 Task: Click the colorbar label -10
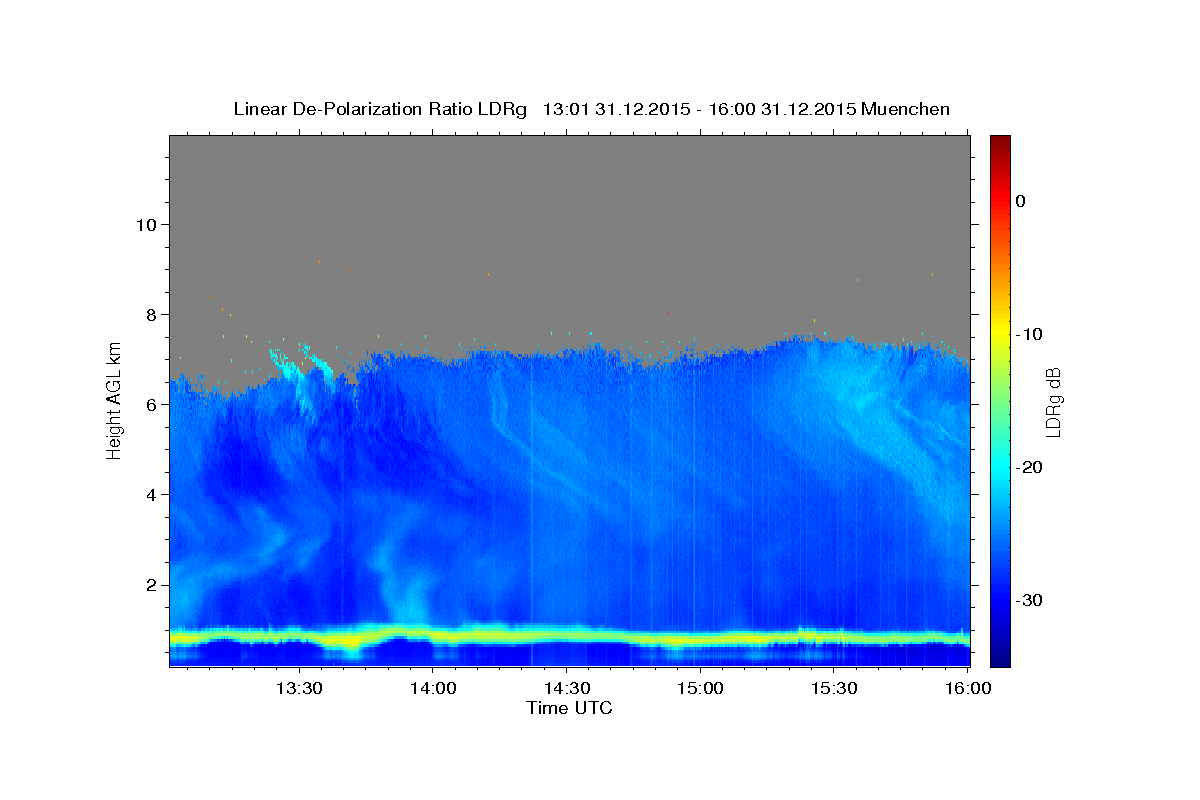click(x=1030, y=334)
